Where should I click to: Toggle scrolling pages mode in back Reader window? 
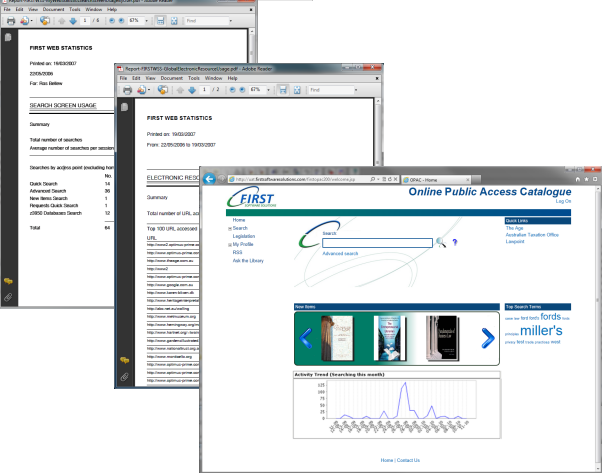point(160,21)
